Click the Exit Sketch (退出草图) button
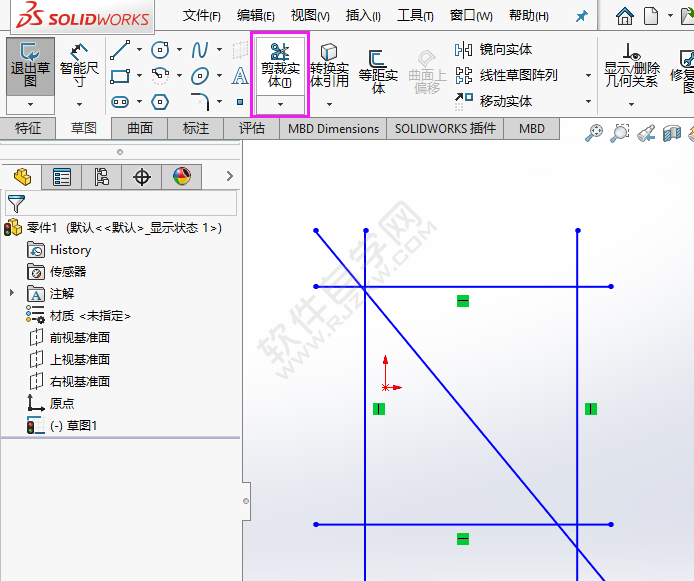 click(30, 66)
